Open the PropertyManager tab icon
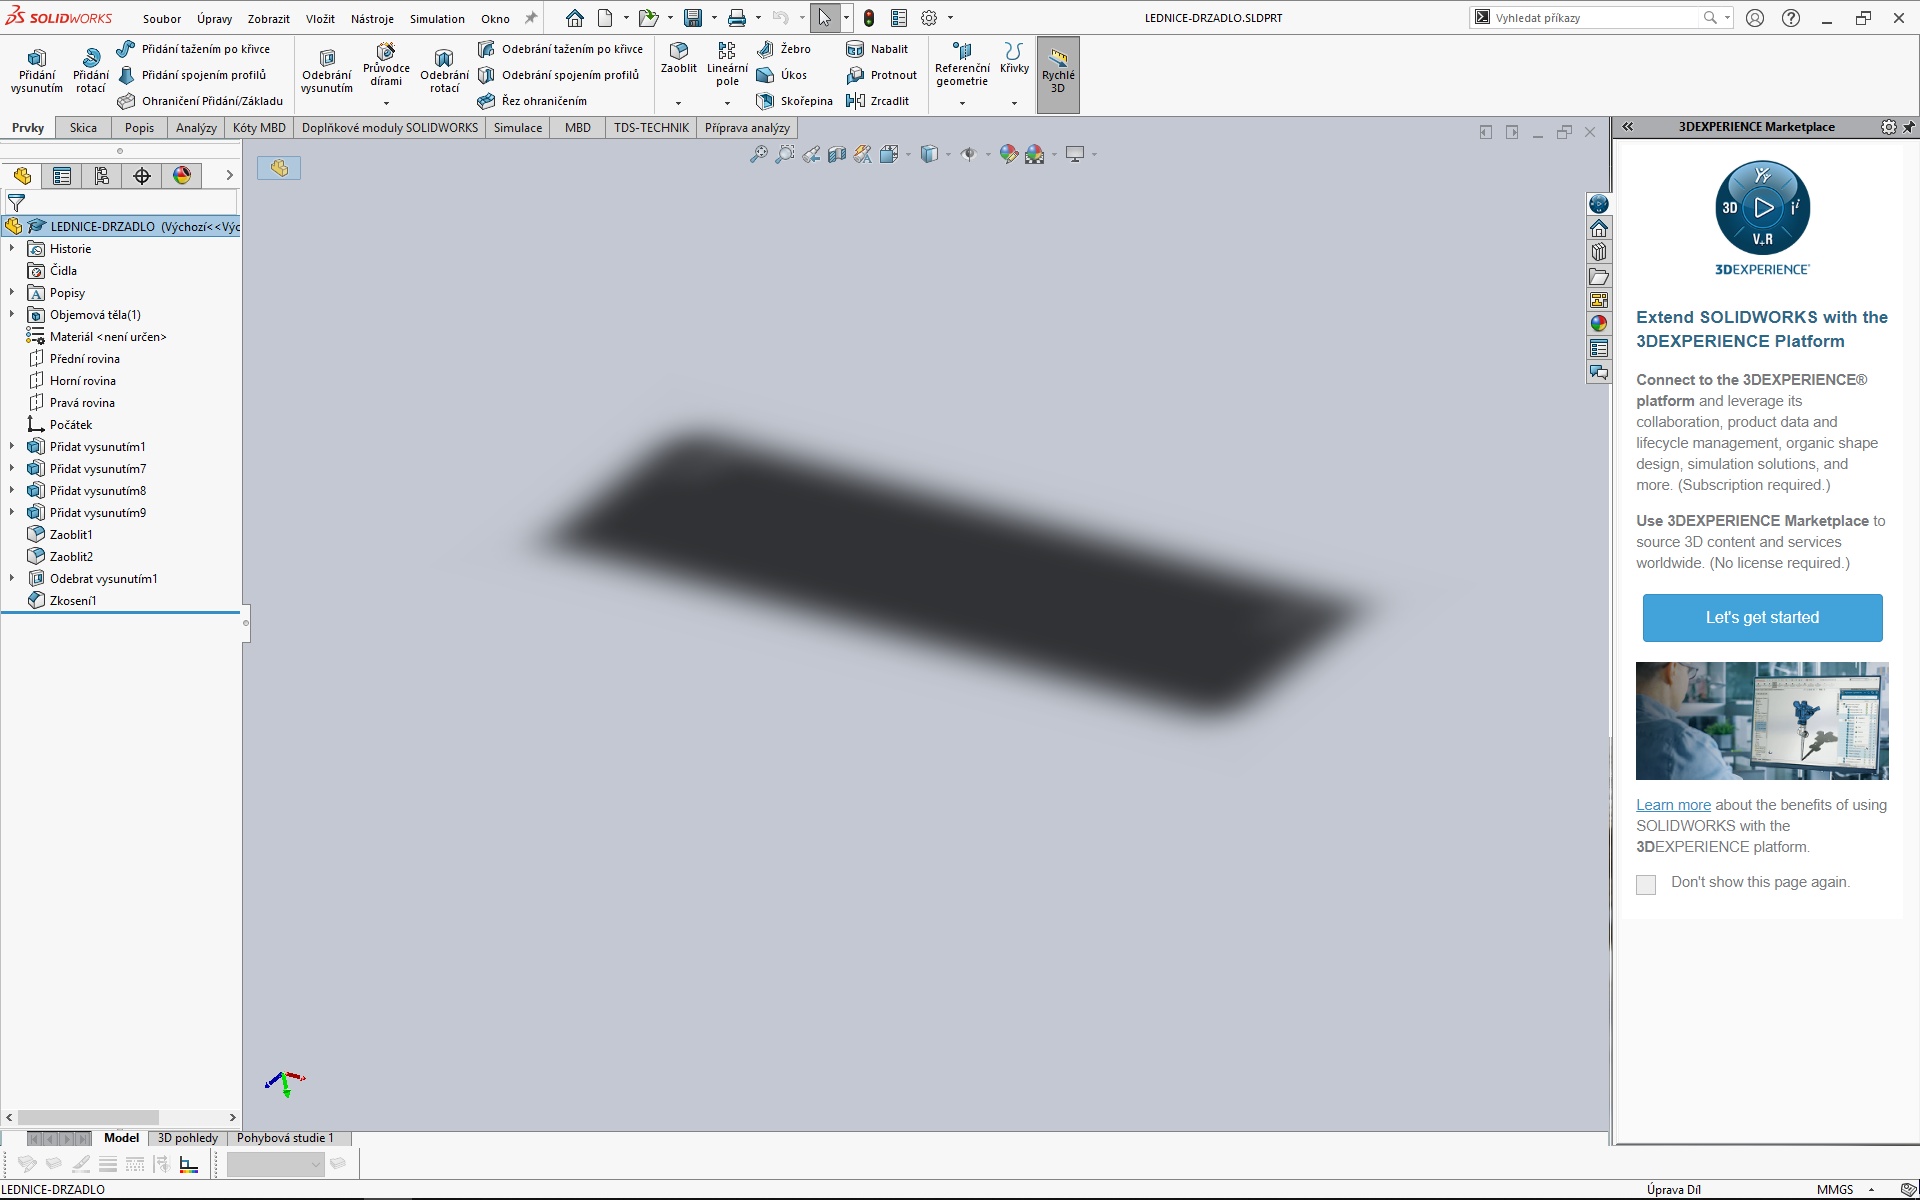Viewport: 1920px width, 1200px height. pyautogui.click(x=62, y=176)
